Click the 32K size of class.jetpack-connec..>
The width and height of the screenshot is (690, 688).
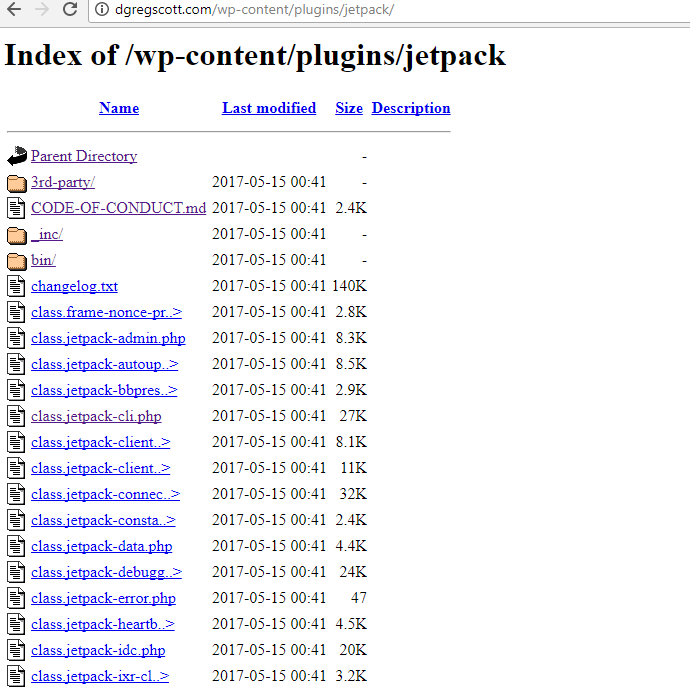[353, 494]
